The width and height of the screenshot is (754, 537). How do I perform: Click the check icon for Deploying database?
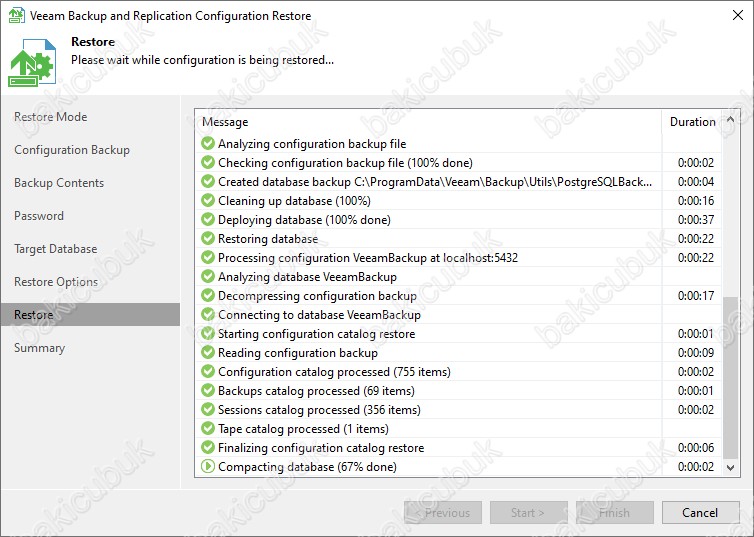[x=208, y=219]
